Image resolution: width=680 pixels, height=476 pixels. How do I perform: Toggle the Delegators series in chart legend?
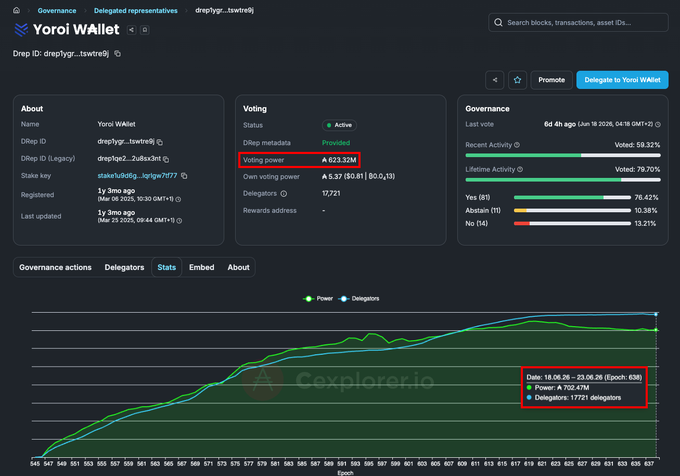click(359, 299)
